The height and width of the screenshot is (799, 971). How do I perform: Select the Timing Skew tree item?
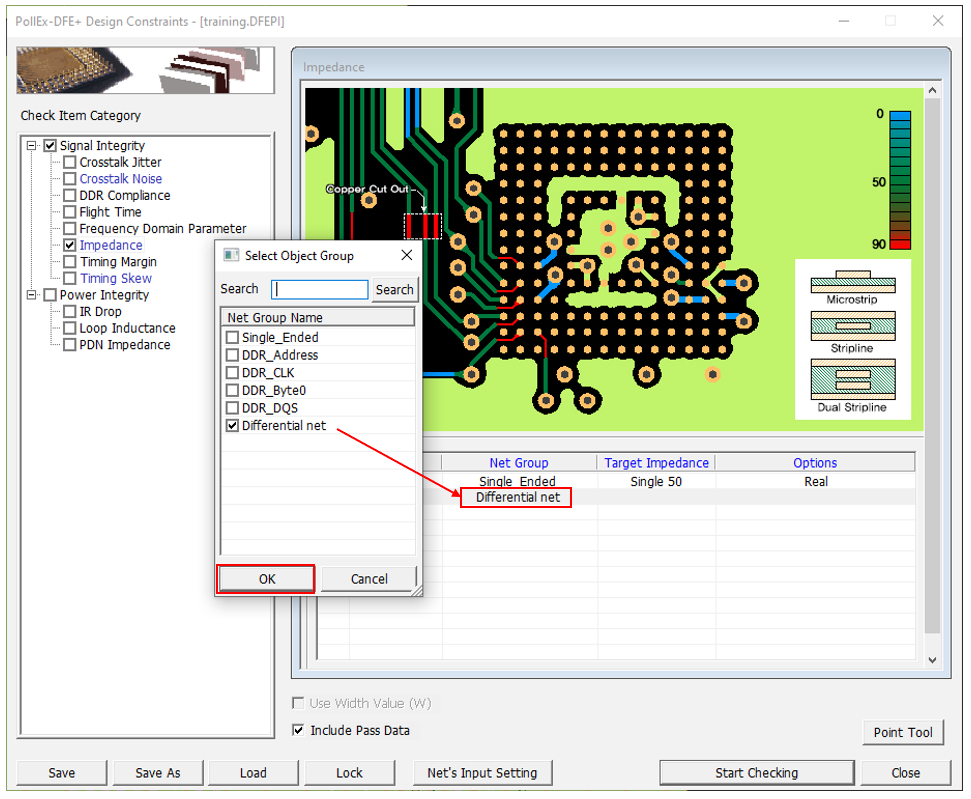point(116,278)
